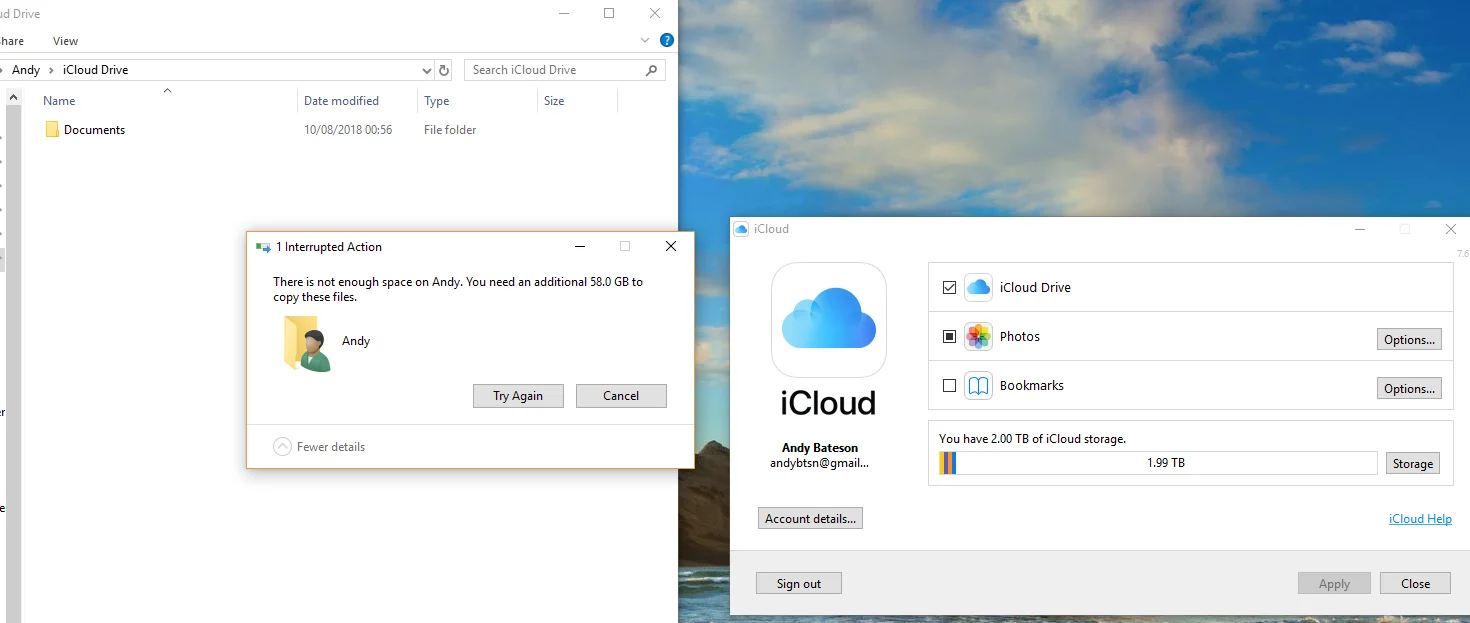Click the Photos flower icon
The image size is (1470, 623).
click(978, 336)
